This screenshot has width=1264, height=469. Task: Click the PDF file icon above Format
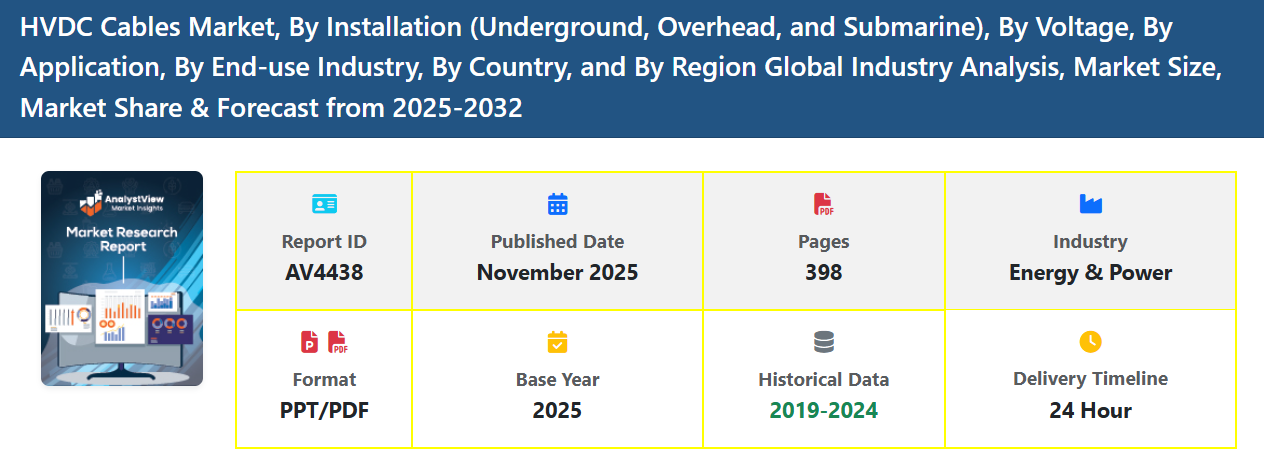coord(338,342)
